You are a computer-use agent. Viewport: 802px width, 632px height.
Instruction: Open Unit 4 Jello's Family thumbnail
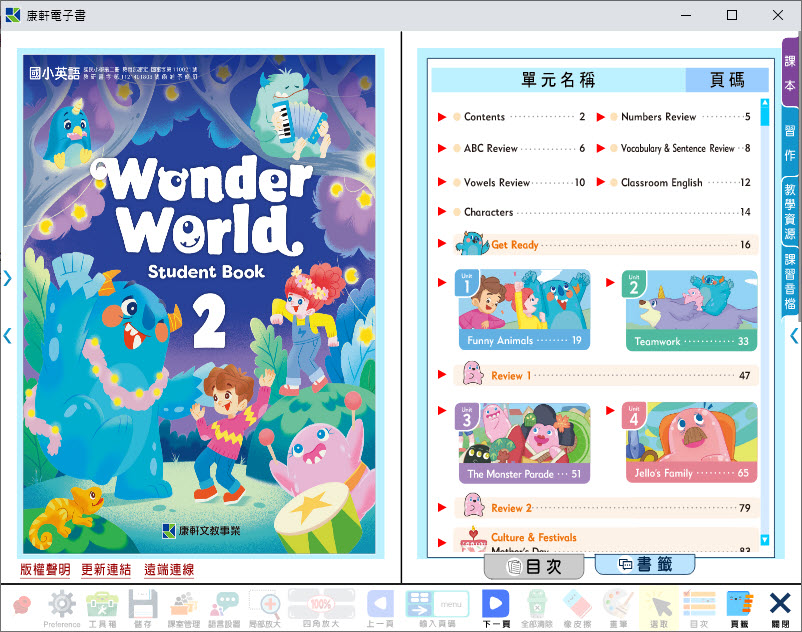tap(690, 442)
